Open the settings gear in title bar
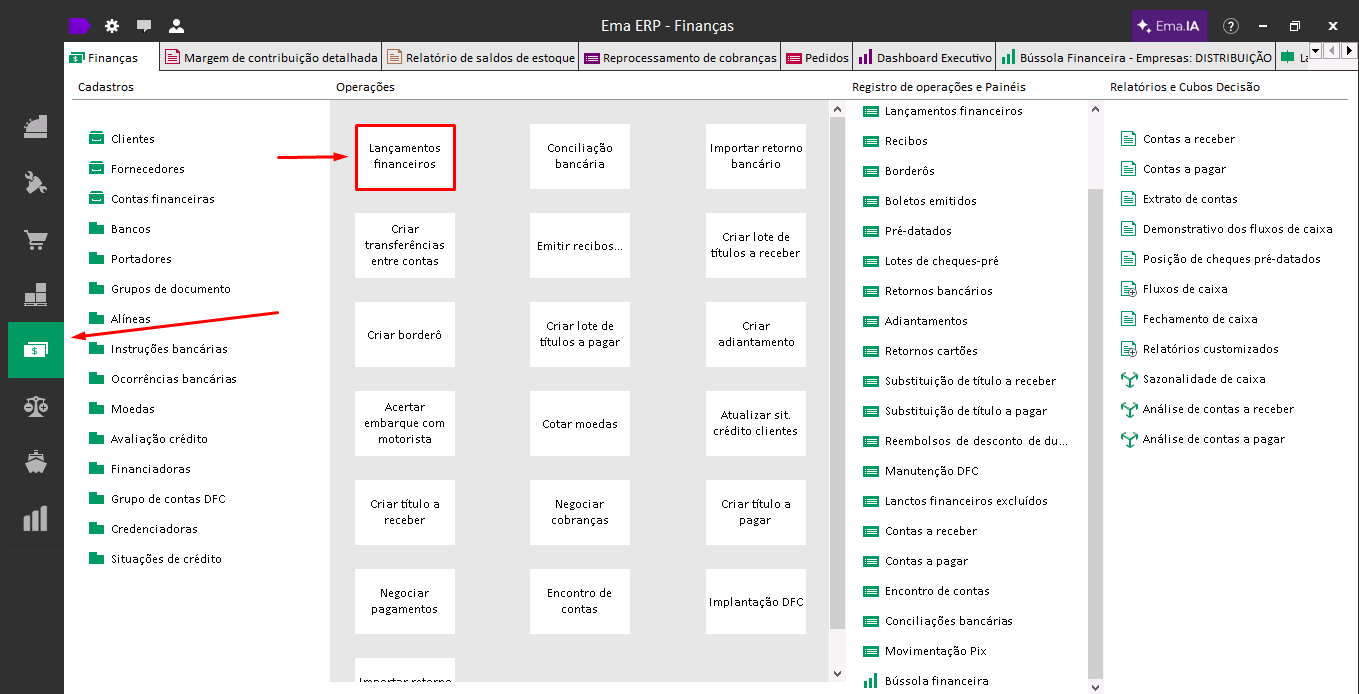Image resolution: width=1359 pixels, height=694 pixels. (112, 26)
